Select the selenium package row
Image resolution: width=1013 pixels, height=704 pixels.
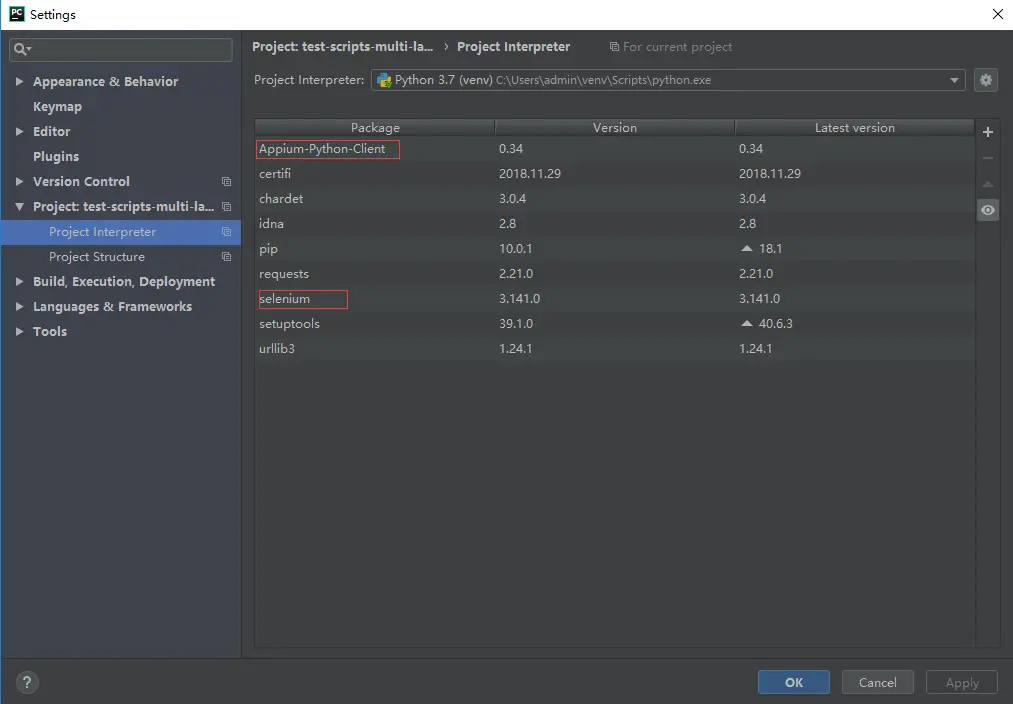[x=614, y=299]
